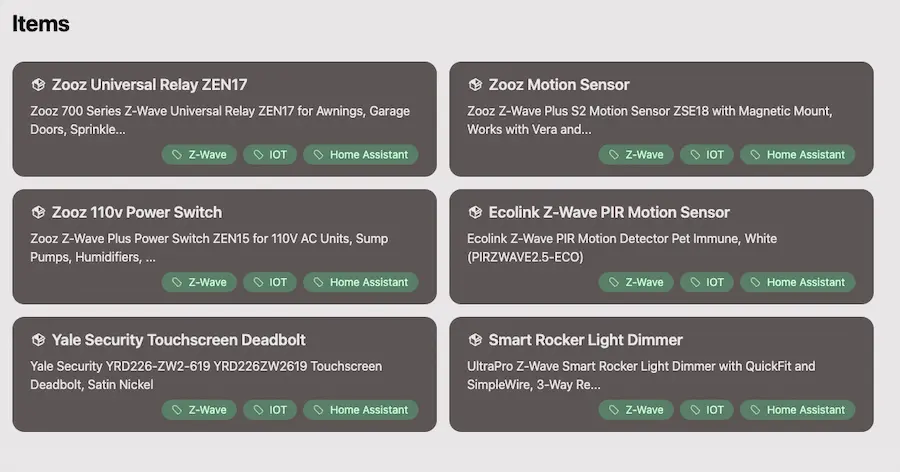900x472 pixels.
Task: Click the tag icon in Zooz Universal Relay's Z-Wave badge
Action: point(177,154)
